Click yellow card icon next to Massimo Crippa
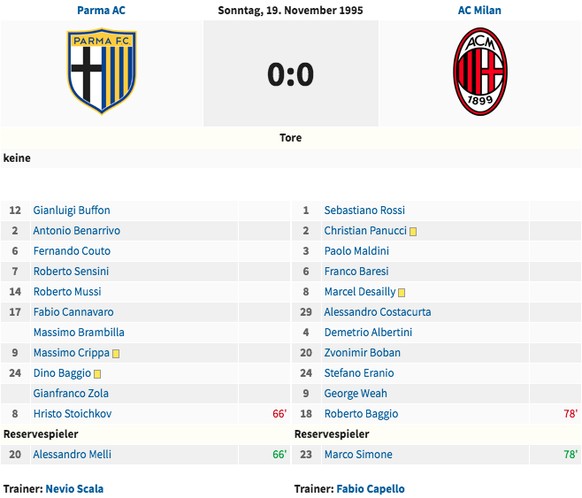Image resolution: width=582 pixels, height=498 pixels. click(x=116, y=354)
